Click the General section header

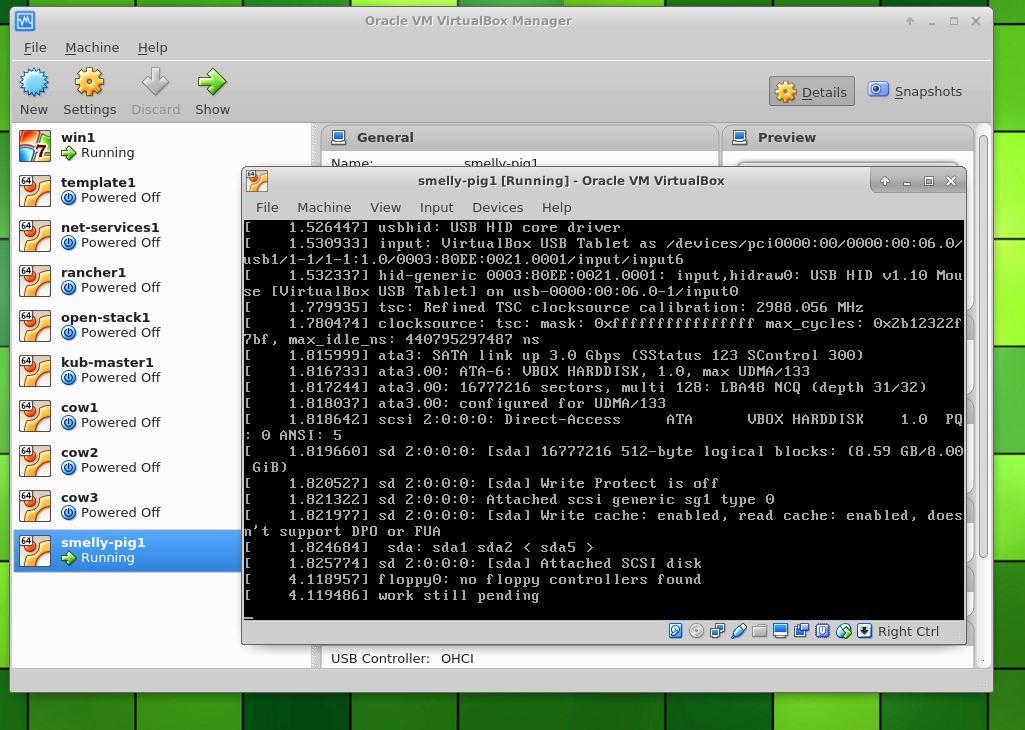[520, 137]
